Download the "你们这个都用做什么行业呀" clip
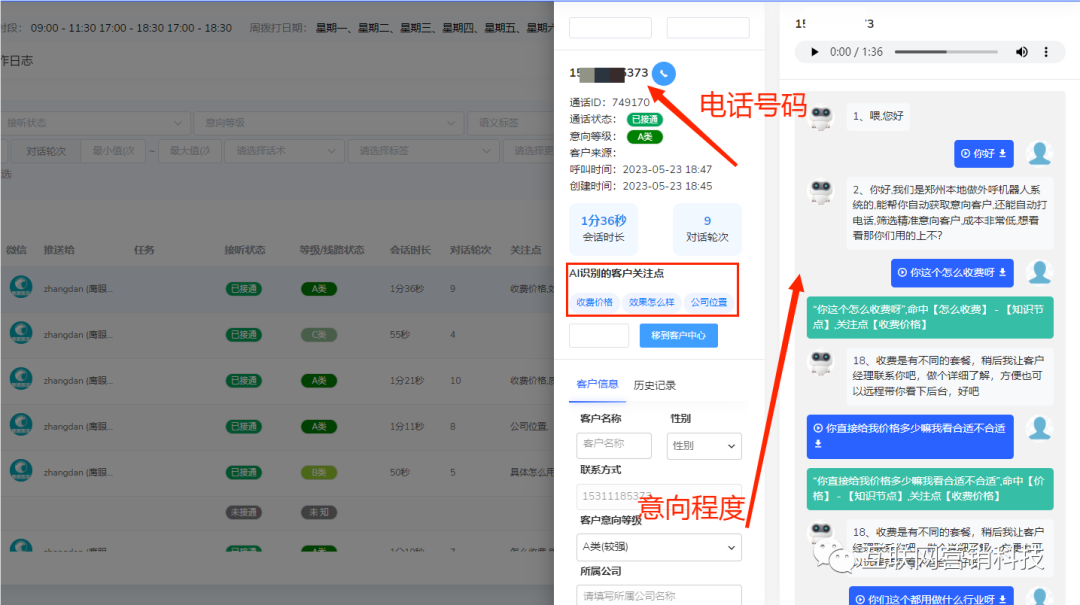This screenshot has width=1080, height=605. pyautogui.click(x=1002, y=599)
